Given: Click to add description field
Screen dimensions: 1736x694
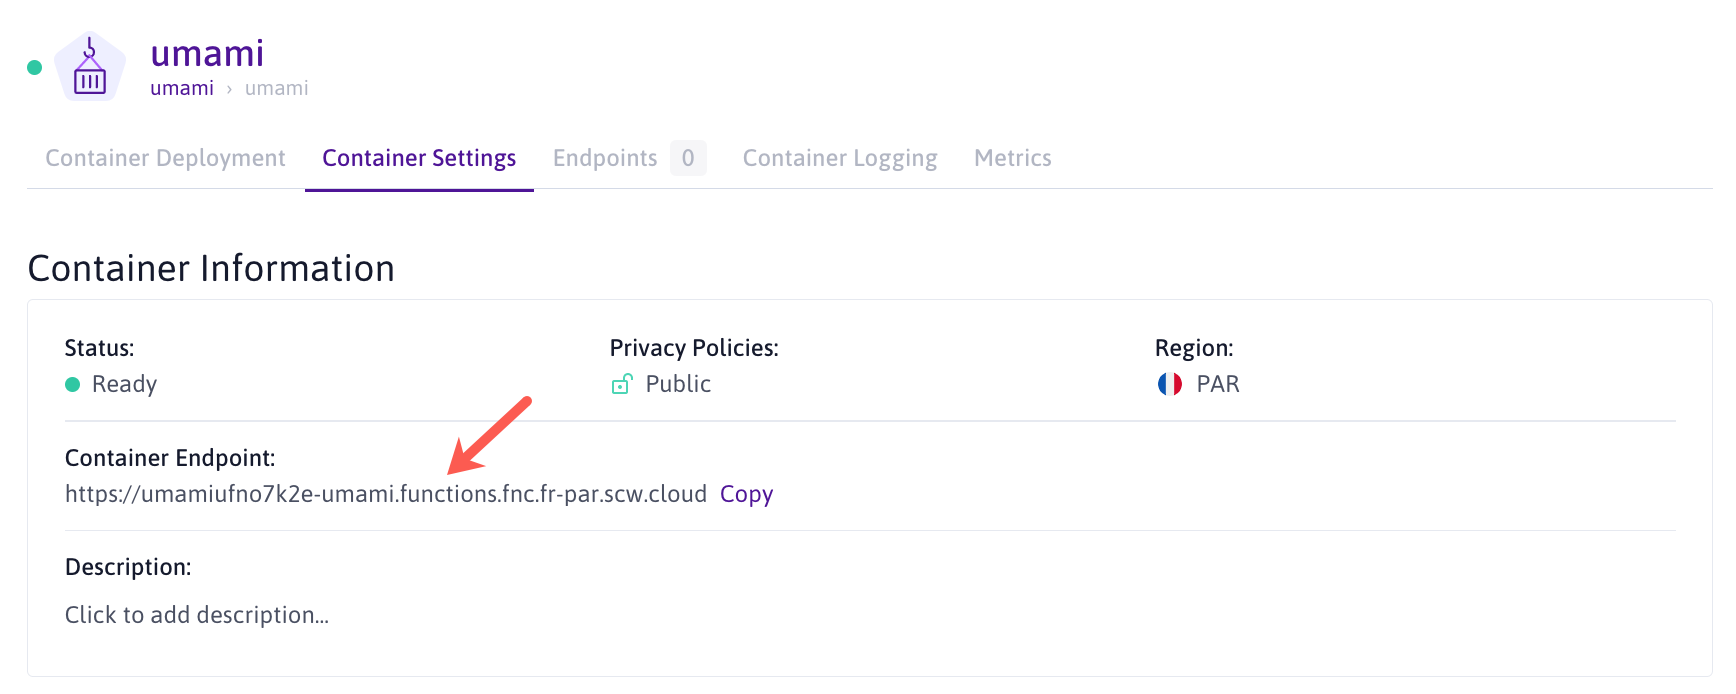Looking at the screenshot, I should coord(197,615).
